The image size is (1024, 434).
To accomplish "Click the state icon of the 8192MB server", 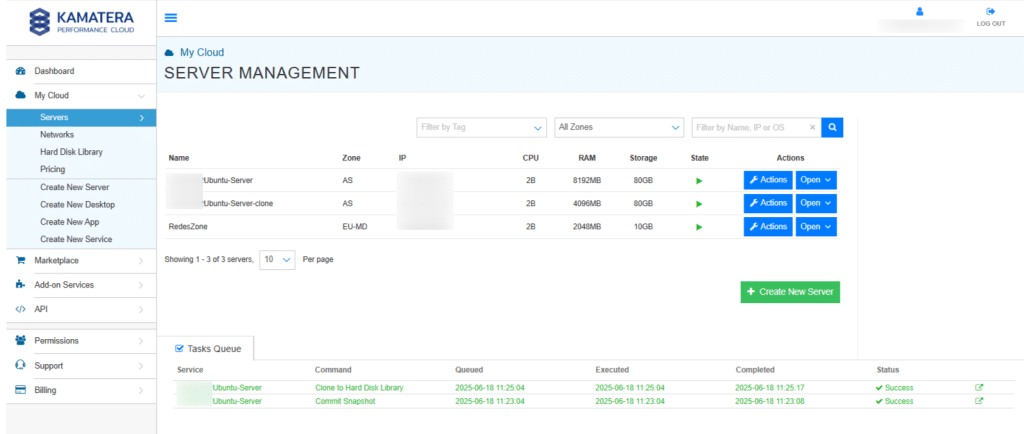I will point(699,181).
